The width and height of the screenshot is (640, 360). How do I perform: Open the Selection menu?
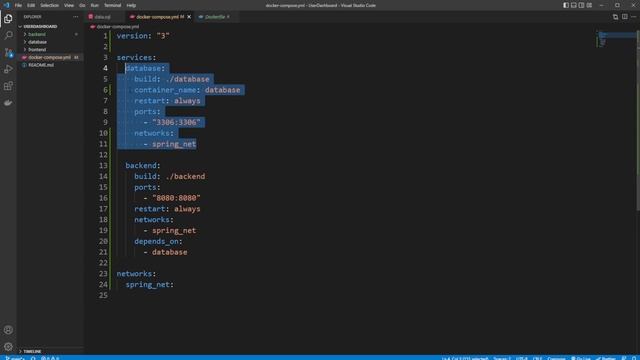pos(49,5)
